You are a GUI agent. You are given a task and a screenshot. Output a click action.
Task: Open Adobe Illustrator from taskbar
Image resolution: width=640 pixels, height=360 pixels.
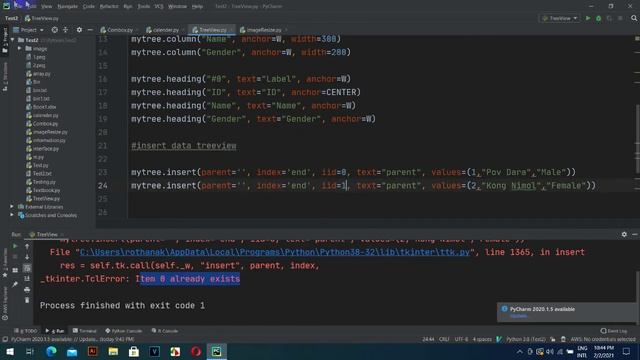pos(93,351)
